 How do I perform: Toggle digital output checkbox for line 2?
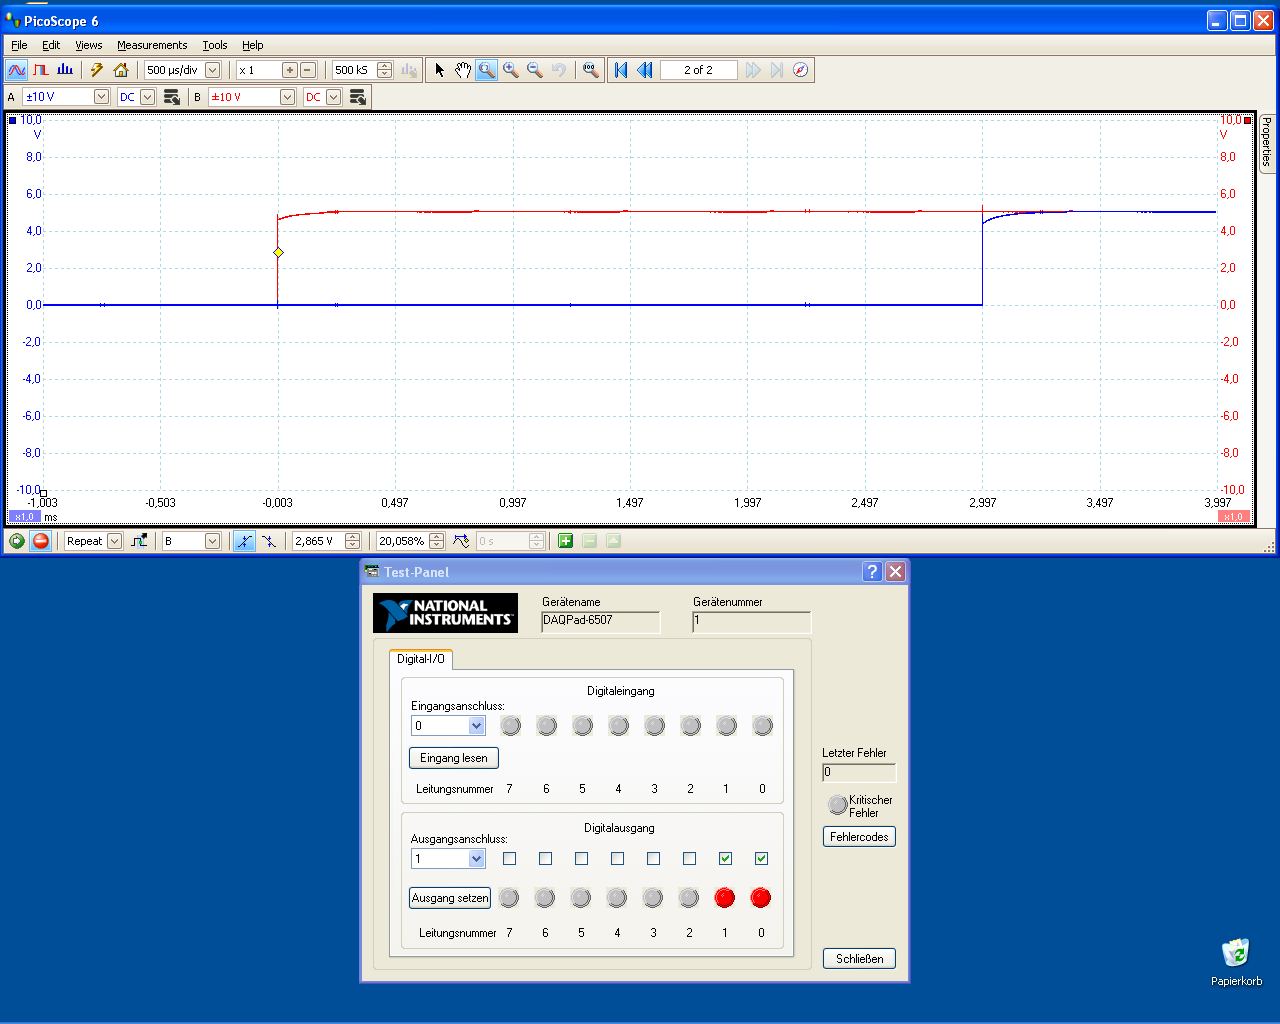coord(690,858)
